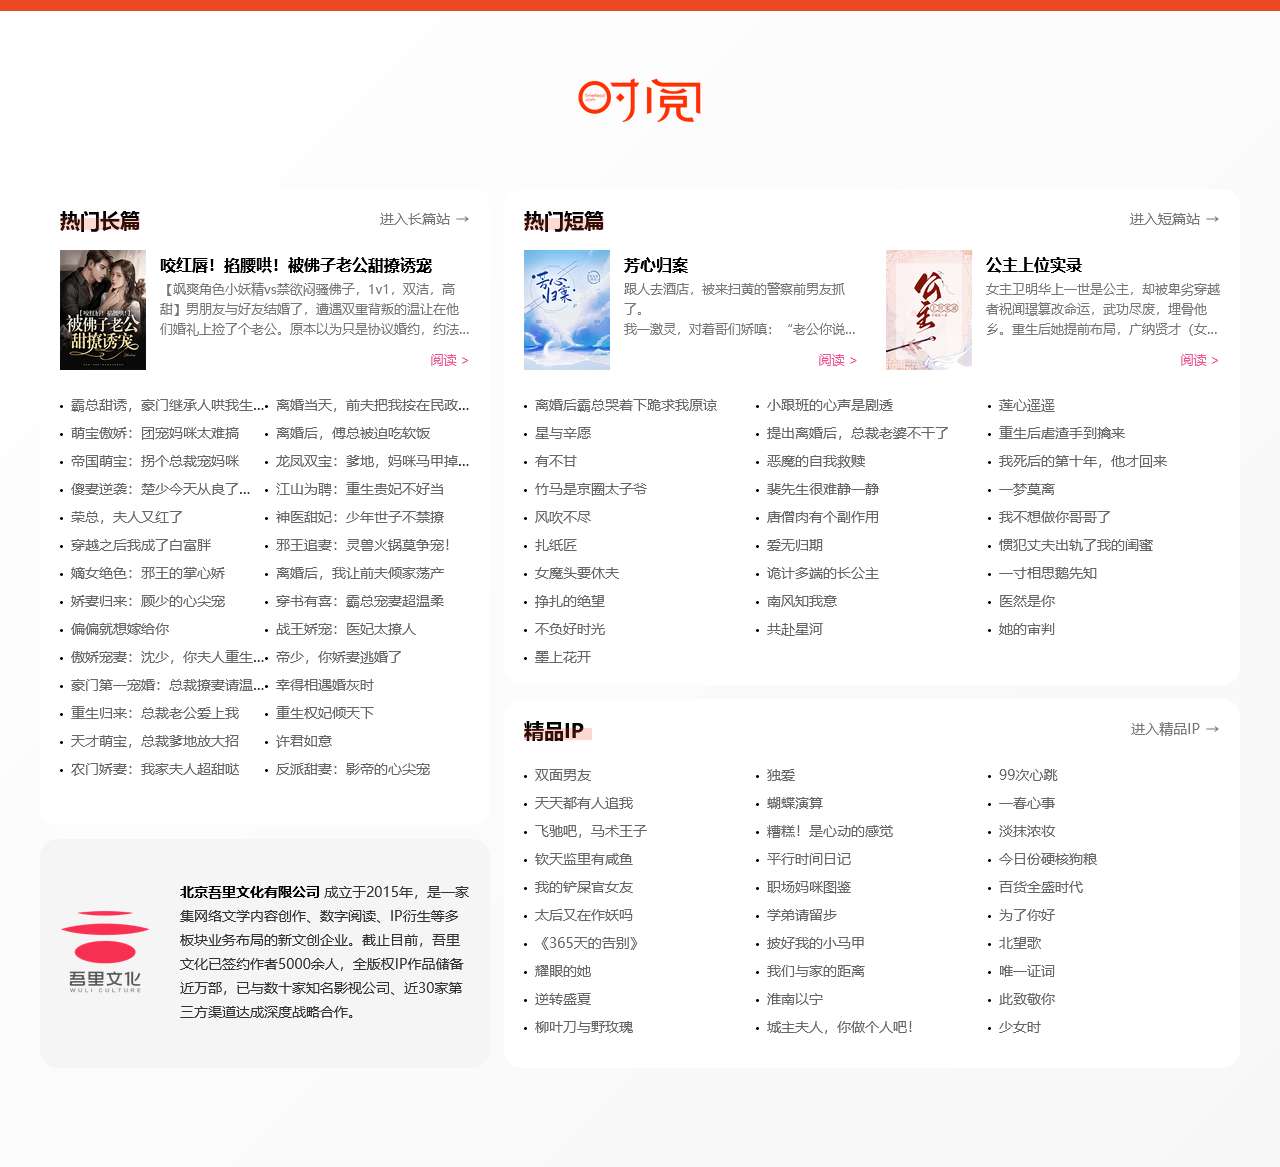Open 农门娇妻：我家夫人超甜哒

click(155, 769)
